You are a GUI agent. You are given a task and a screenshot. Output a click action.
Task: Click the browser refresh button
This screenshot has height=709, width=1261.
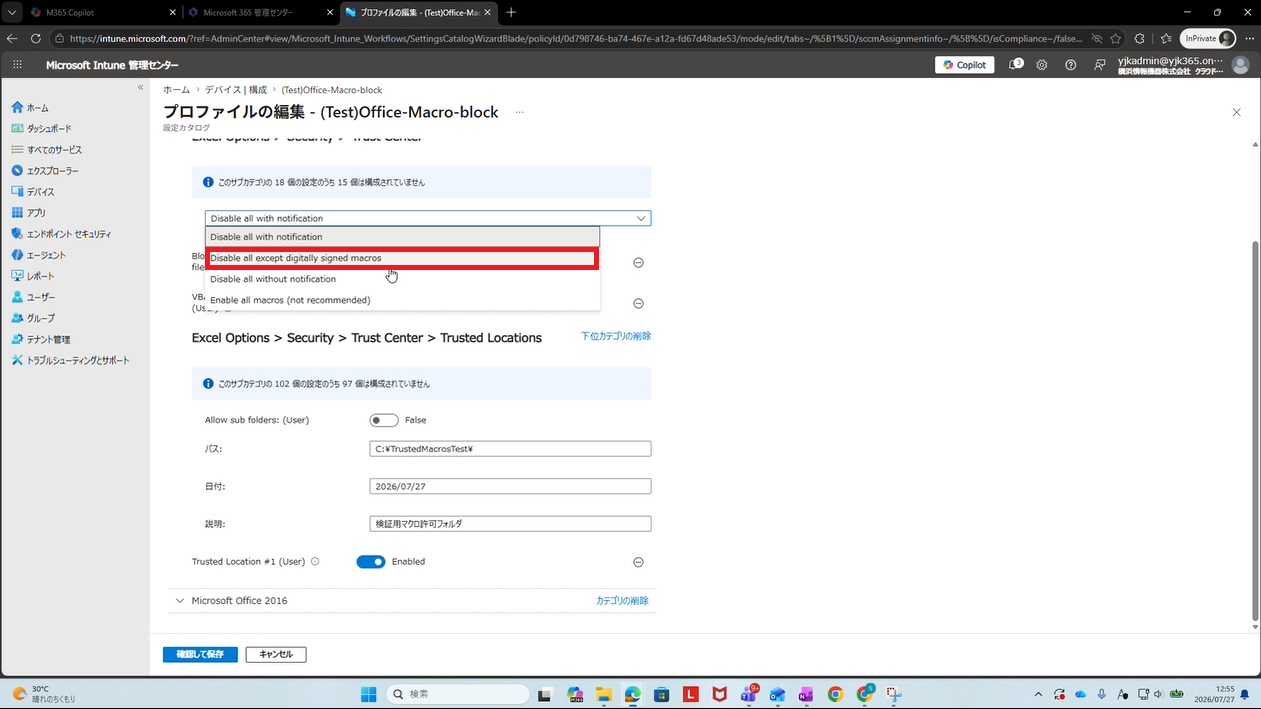35,39
